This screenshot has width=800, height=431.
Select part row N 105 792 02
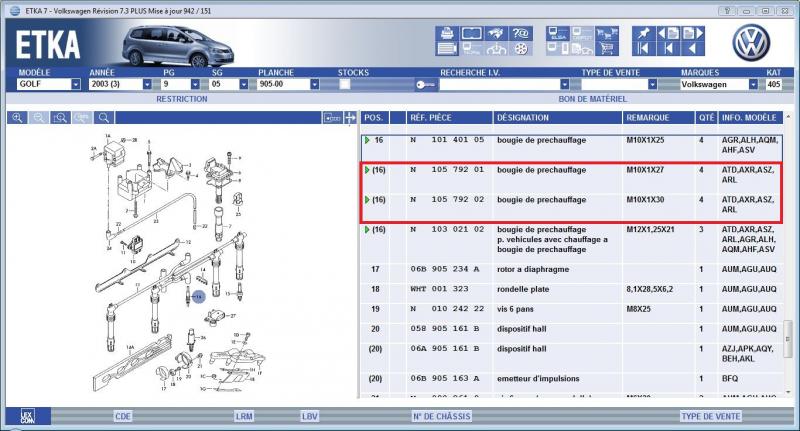point(571,205)
